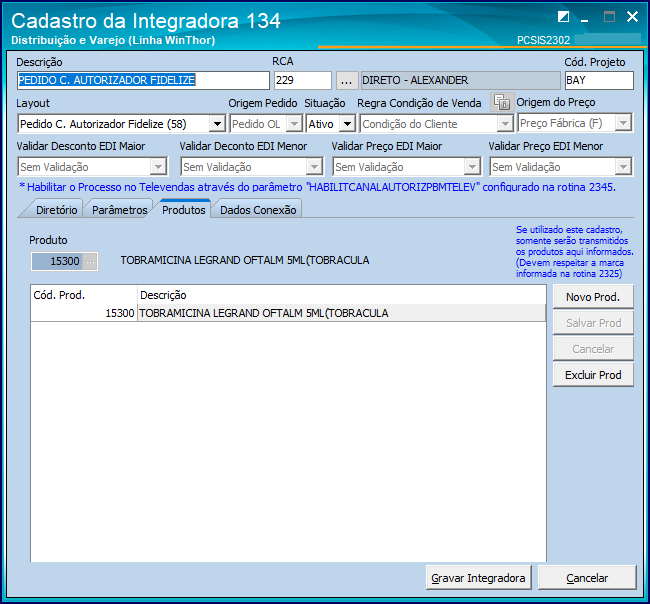Click the RCA code field 229

(303, 80)
